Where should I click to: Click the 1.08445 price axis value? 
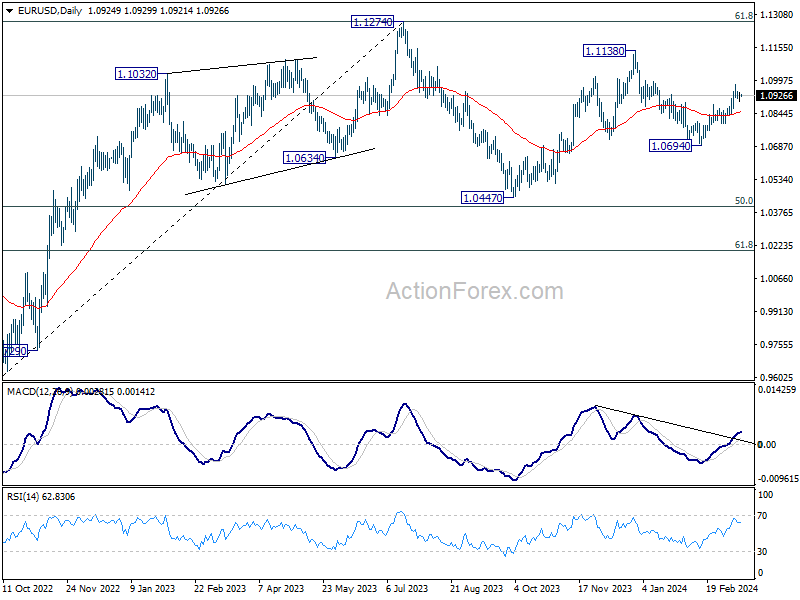click(x=777, y=114)
